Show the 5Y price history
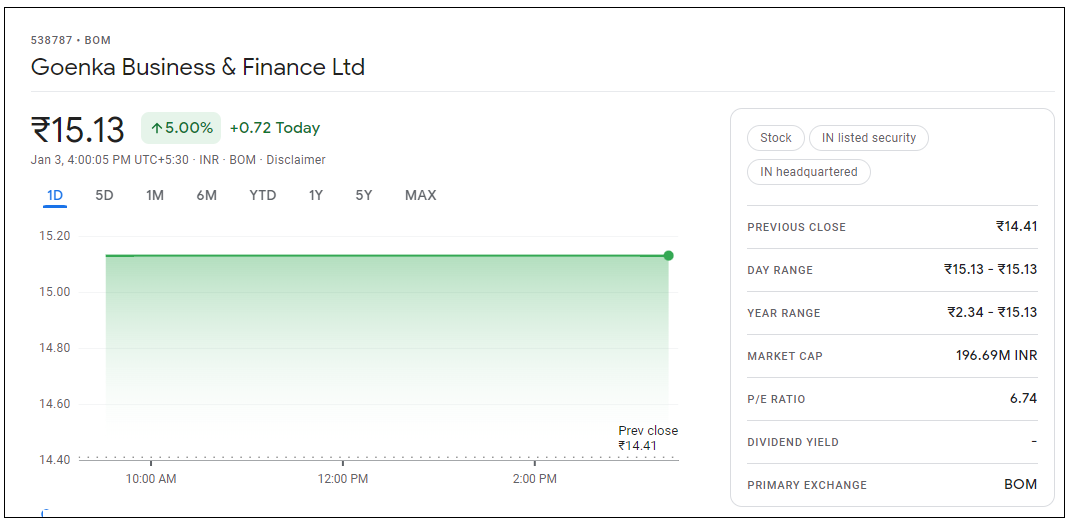Image resolution: width=1069 pixels, height=524 pixels. point(363,195)
